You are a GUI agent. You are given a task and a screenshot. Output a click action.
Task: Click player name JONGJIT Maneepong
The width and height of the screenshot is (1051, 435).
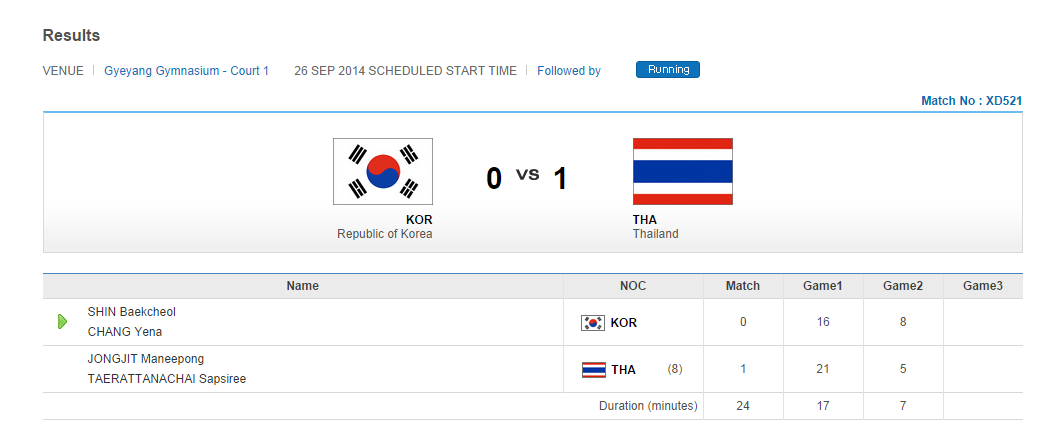point(146,359)
